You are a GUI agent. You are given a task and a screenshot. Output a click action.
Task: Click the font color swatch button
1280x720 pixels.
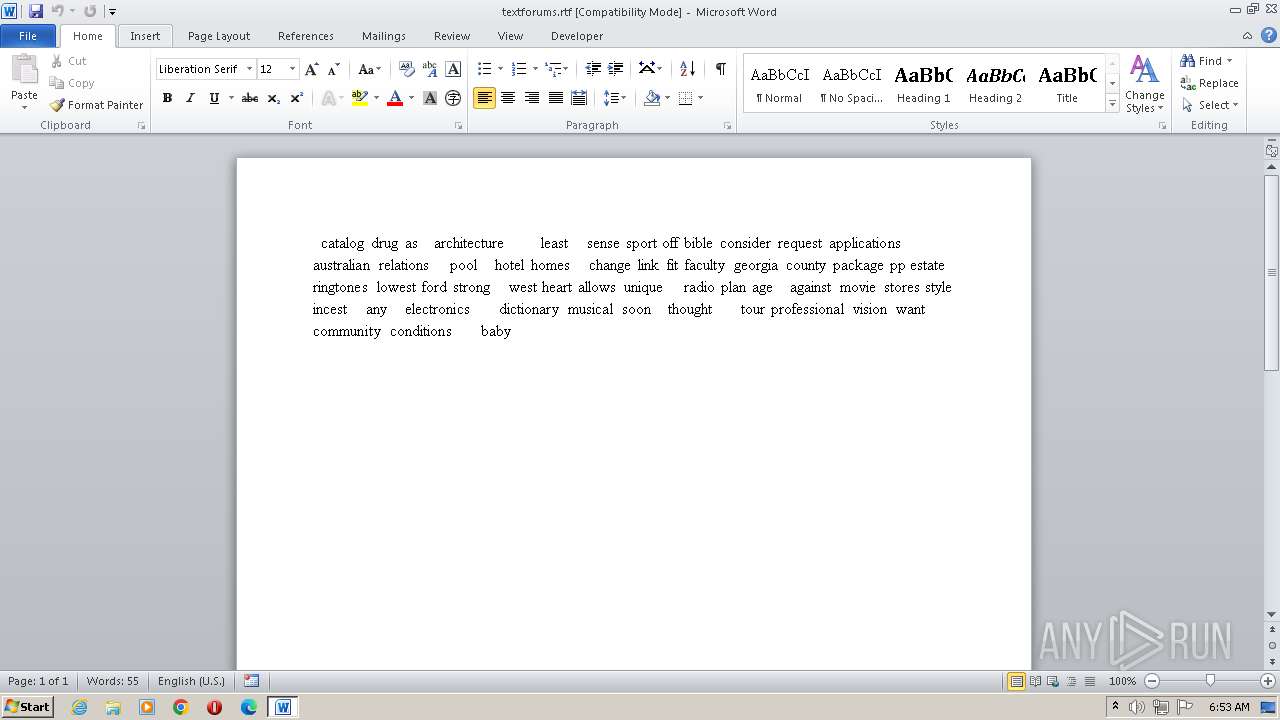tap(395, 98)
